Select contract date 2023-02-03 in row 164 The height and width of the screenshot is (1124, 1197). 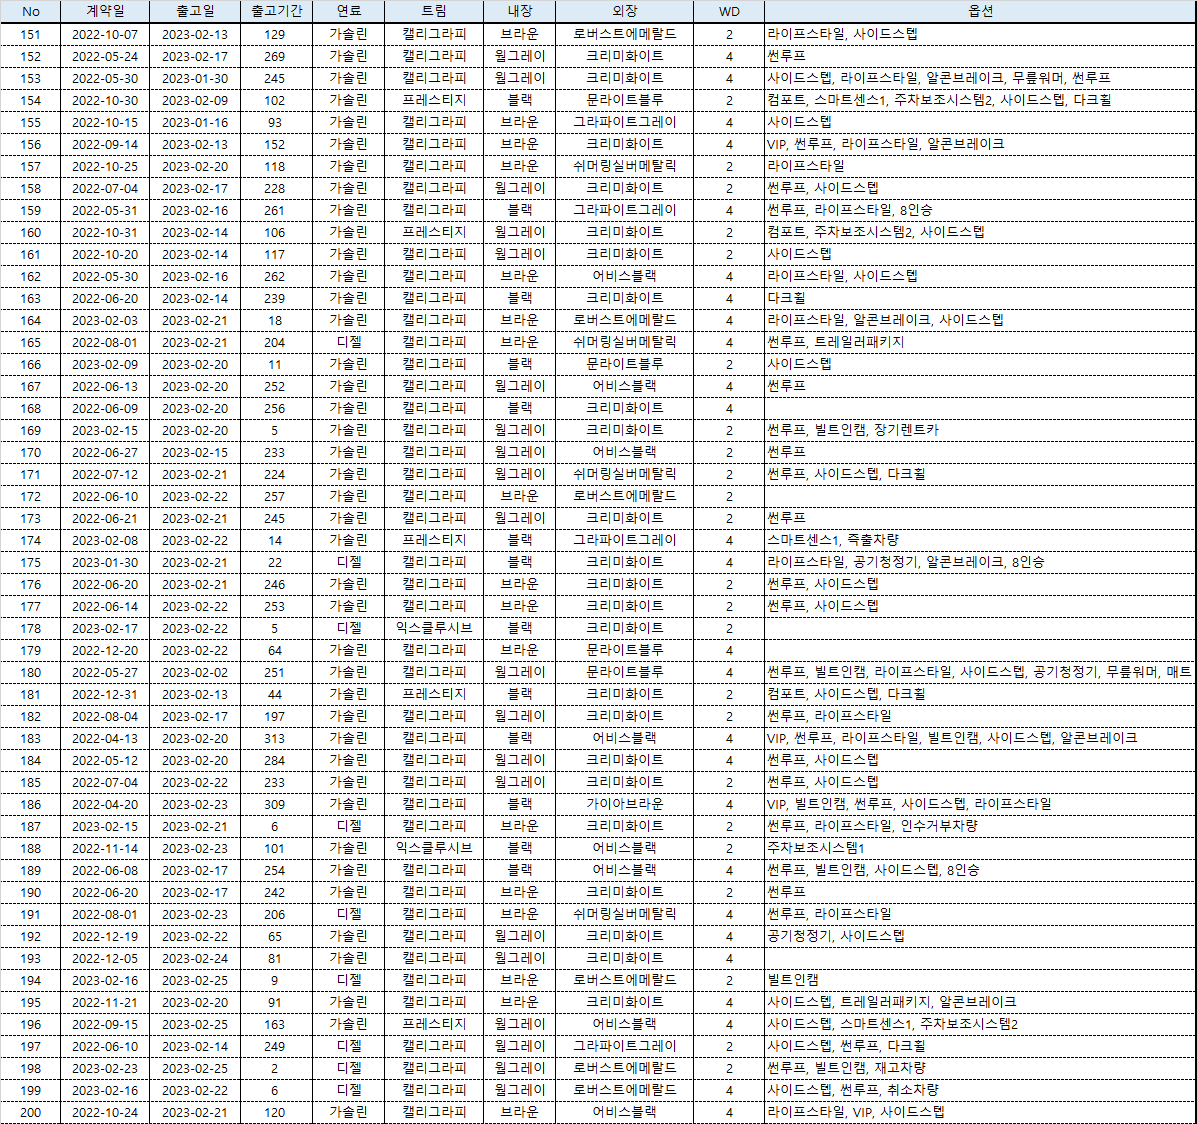click(105, 321)
